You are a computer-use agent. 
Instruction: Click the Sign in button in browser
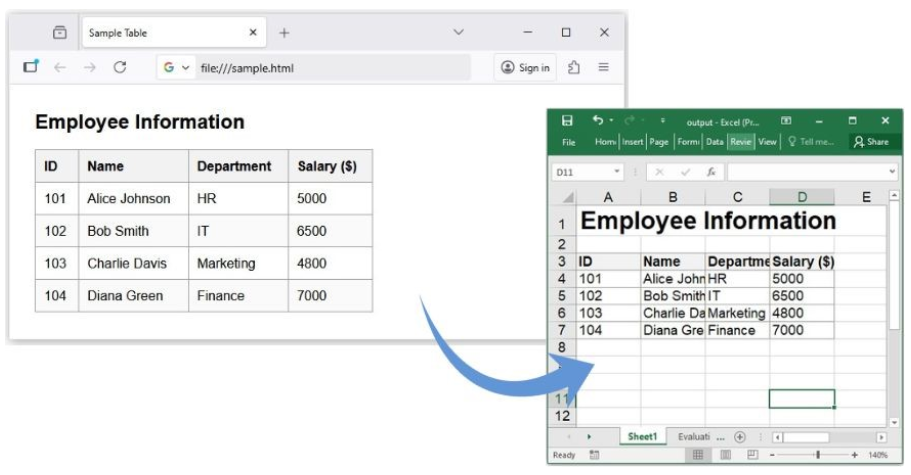pos(525,67)
